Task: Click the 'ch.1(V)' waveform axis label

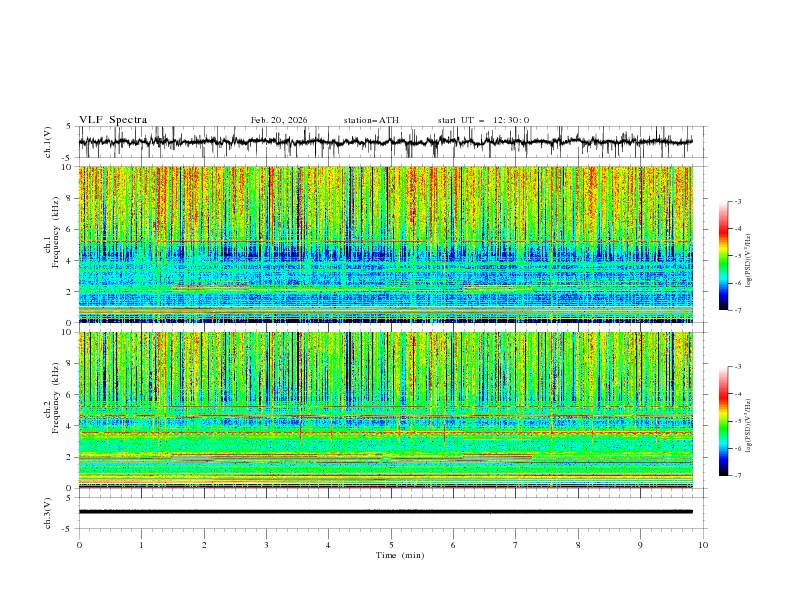Action: [48, 142]
